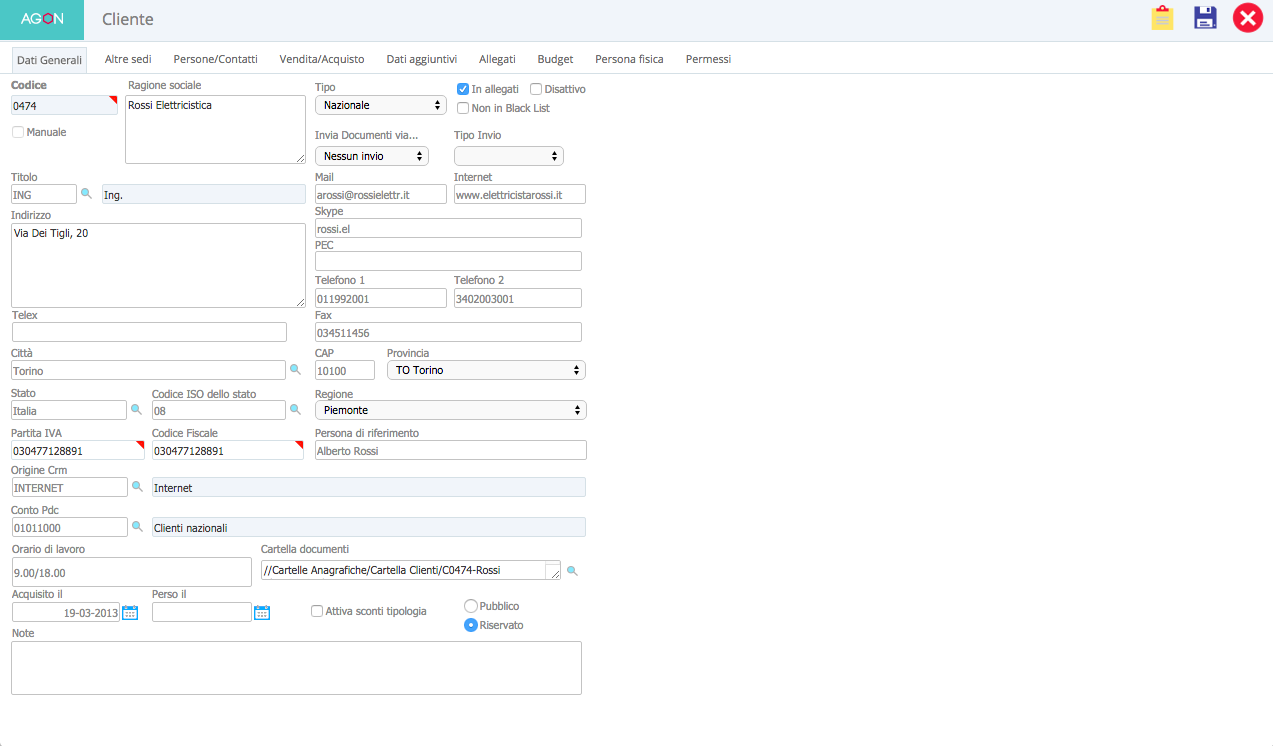Open Provincia dropdown showing TO Torino
The image size is (1273, 747).
click(486, 370)
